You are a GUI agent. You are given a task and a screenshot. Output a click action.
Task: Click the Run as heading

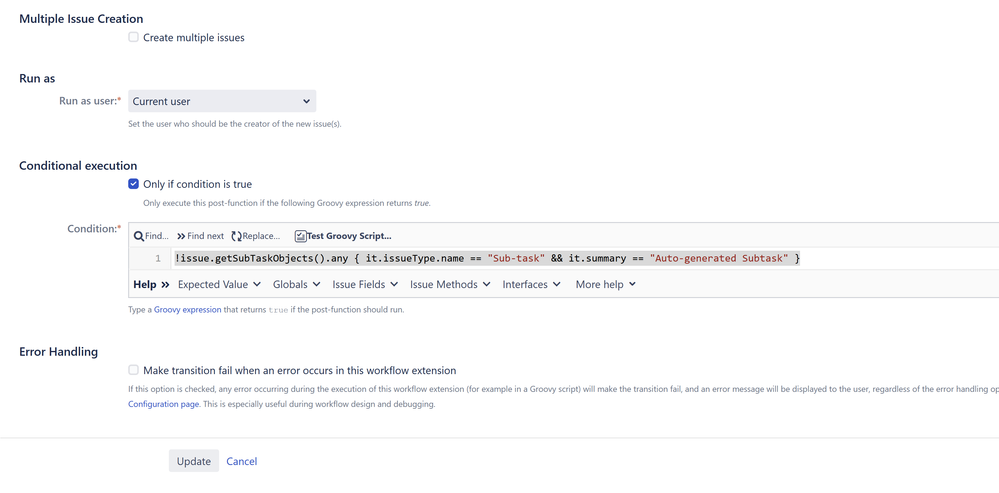click(x=37, y=78)
